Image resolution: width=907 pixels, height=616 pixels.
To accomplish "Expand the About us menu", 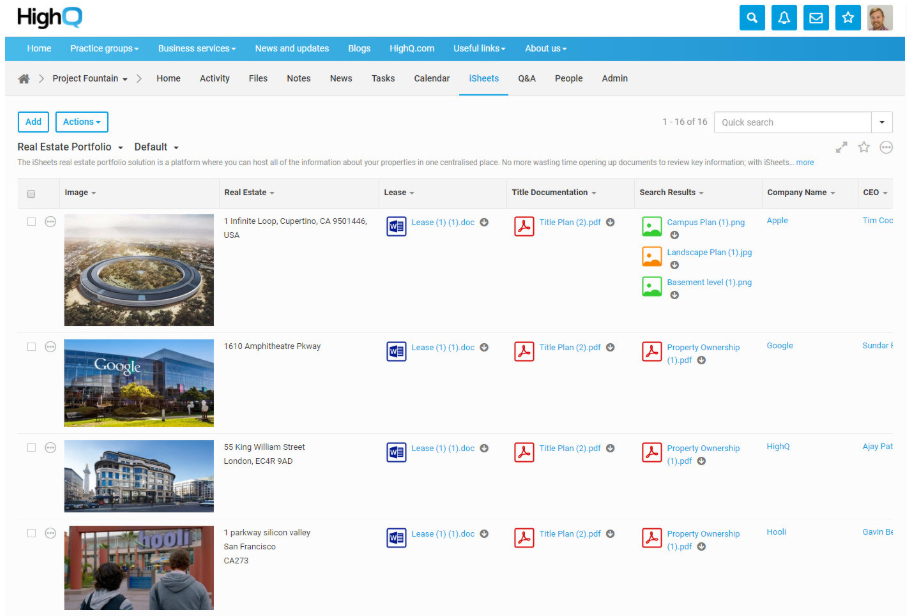I will point(545,49).
